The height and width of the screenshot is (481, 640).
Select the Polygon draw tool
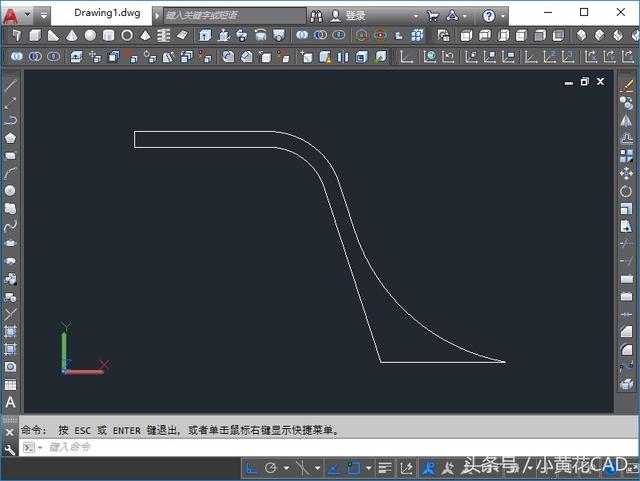coord(10,137)
